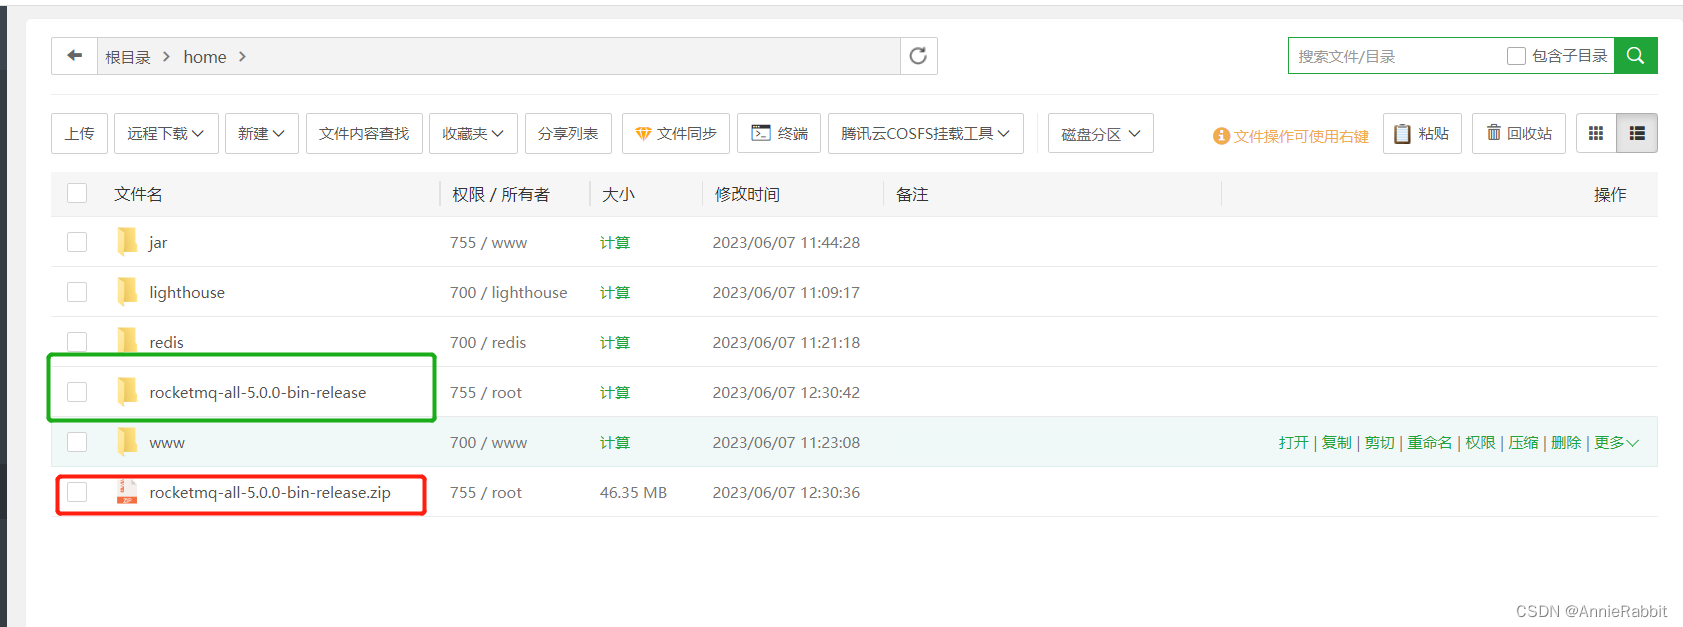The height and width of the screenshot is (627, 1683).
Task: Open the 分享列表 share list
Action: pos(568,133)
